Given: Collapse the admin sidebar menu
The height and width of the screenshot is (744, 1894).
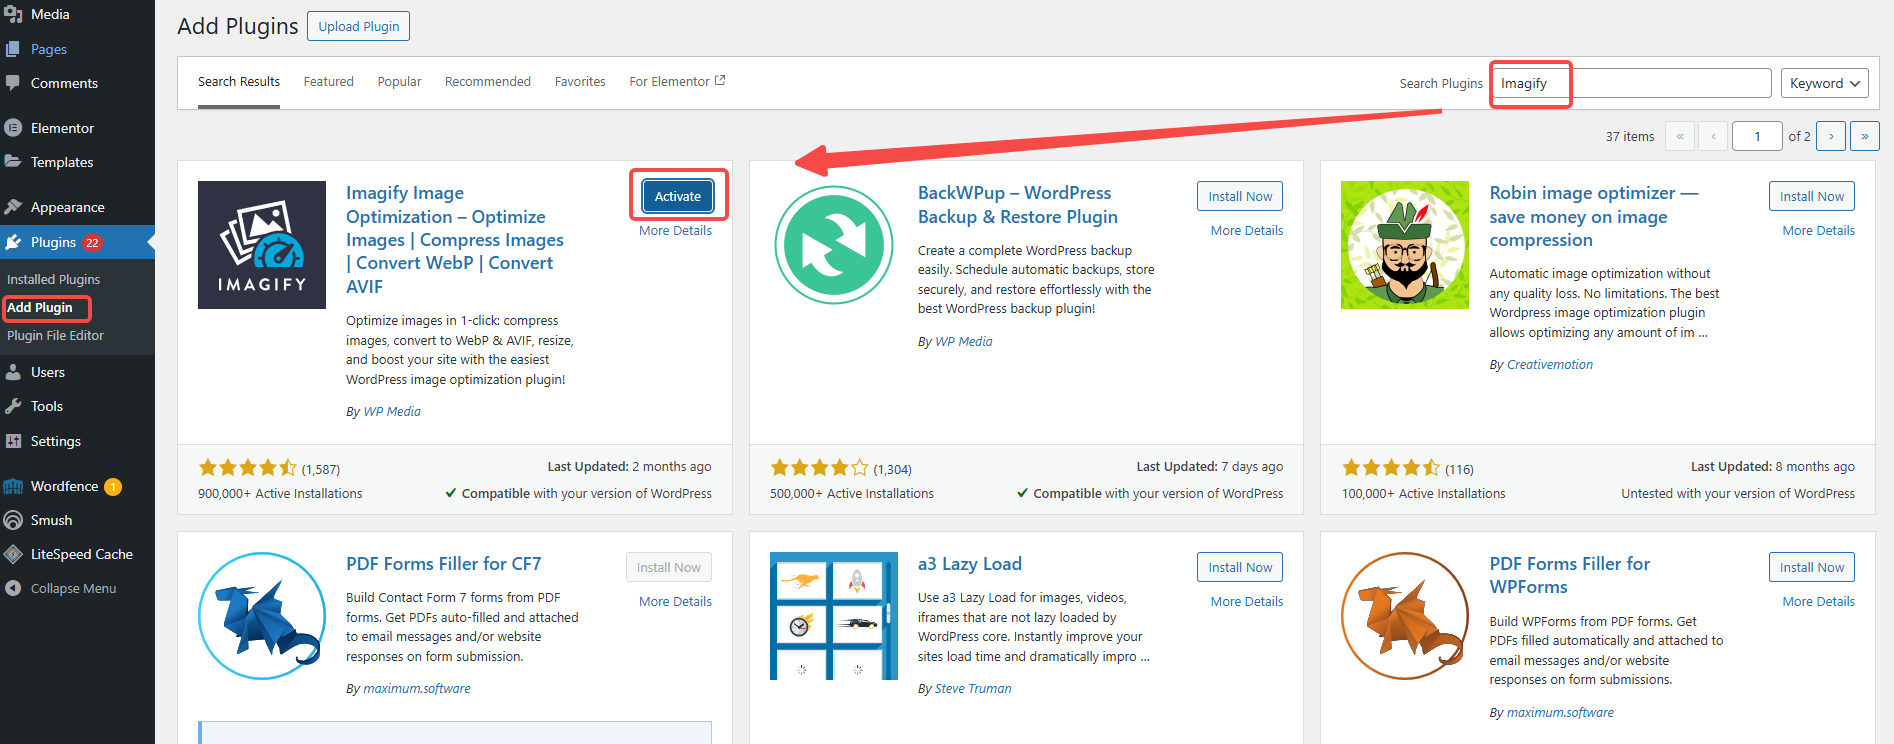Looking at the screenshot, I should click(72, 588).
